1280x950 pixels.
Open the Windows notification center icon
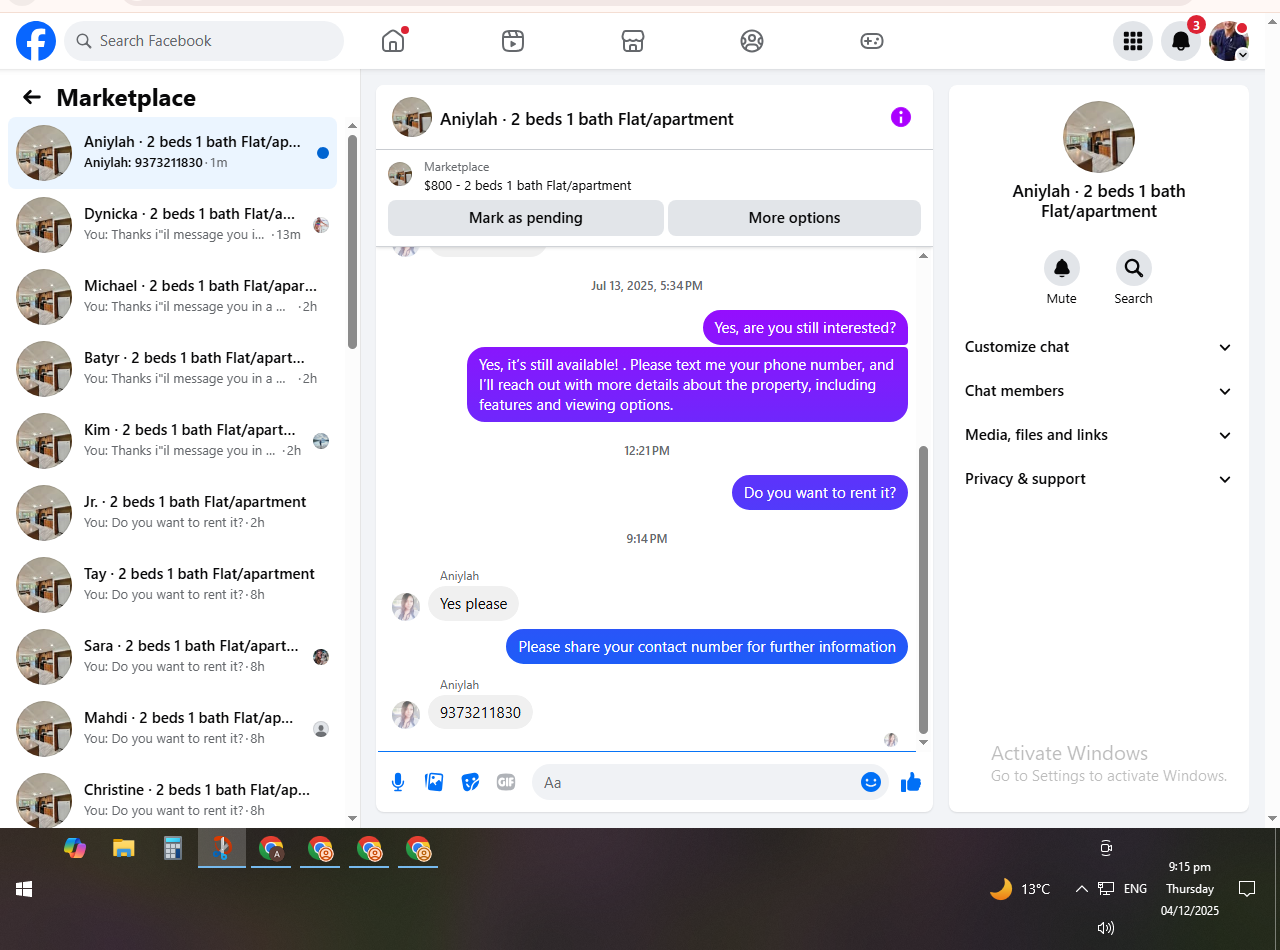pos(1247,888)
